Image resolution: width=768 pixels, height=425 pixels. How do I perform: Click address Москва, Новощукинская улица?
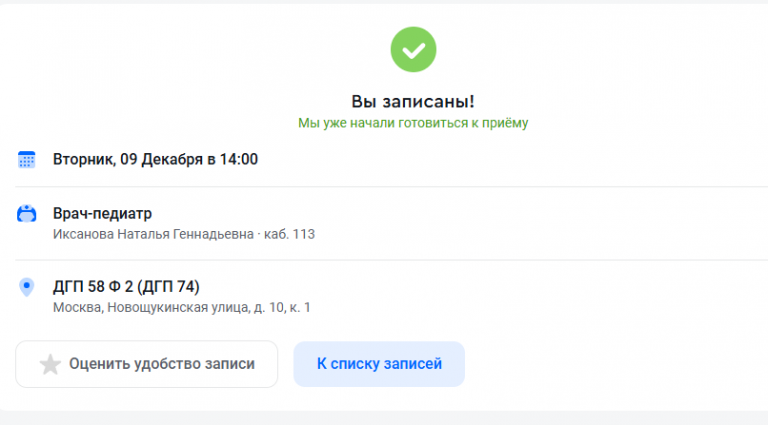pos(151,307)
